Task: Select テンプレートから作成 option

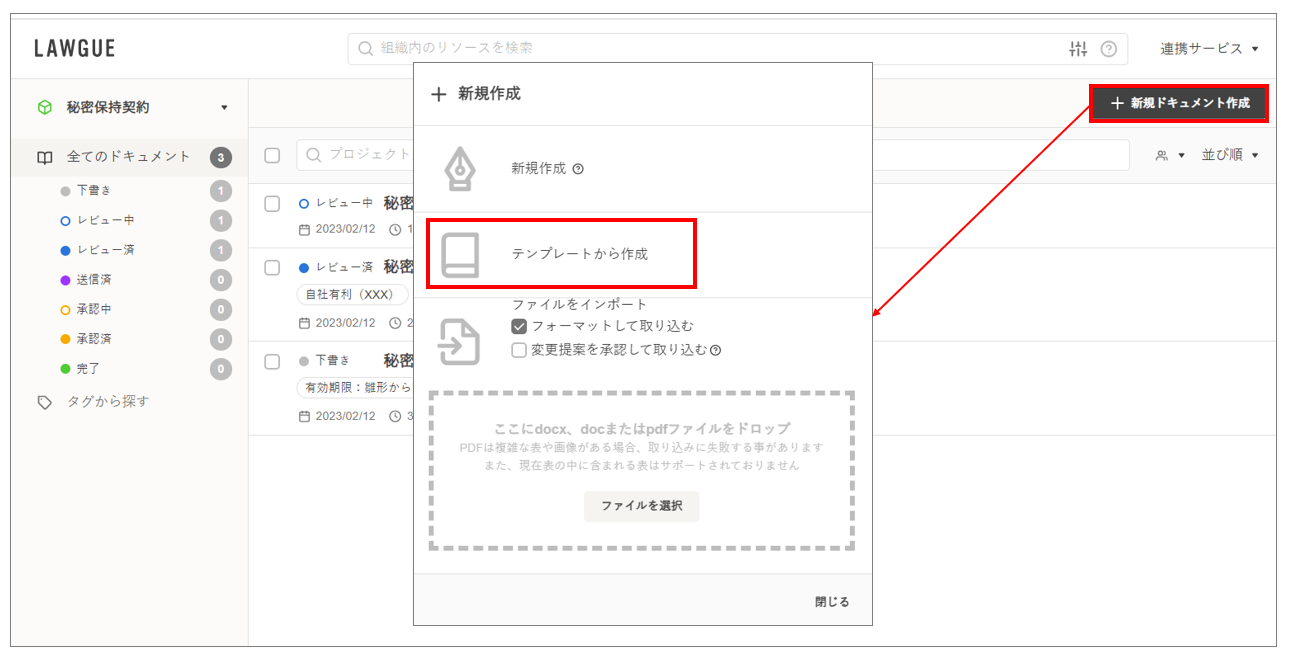Action: click(579, 254)
